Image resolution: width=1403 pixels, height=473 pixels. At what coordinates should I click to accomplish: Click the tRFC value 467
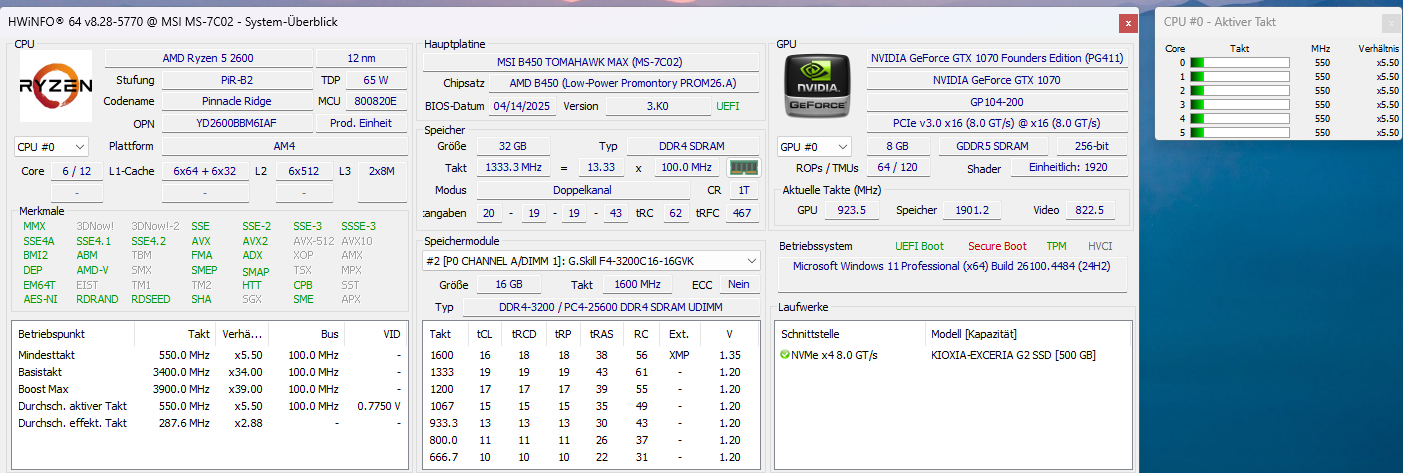click(x=742, y=213)
